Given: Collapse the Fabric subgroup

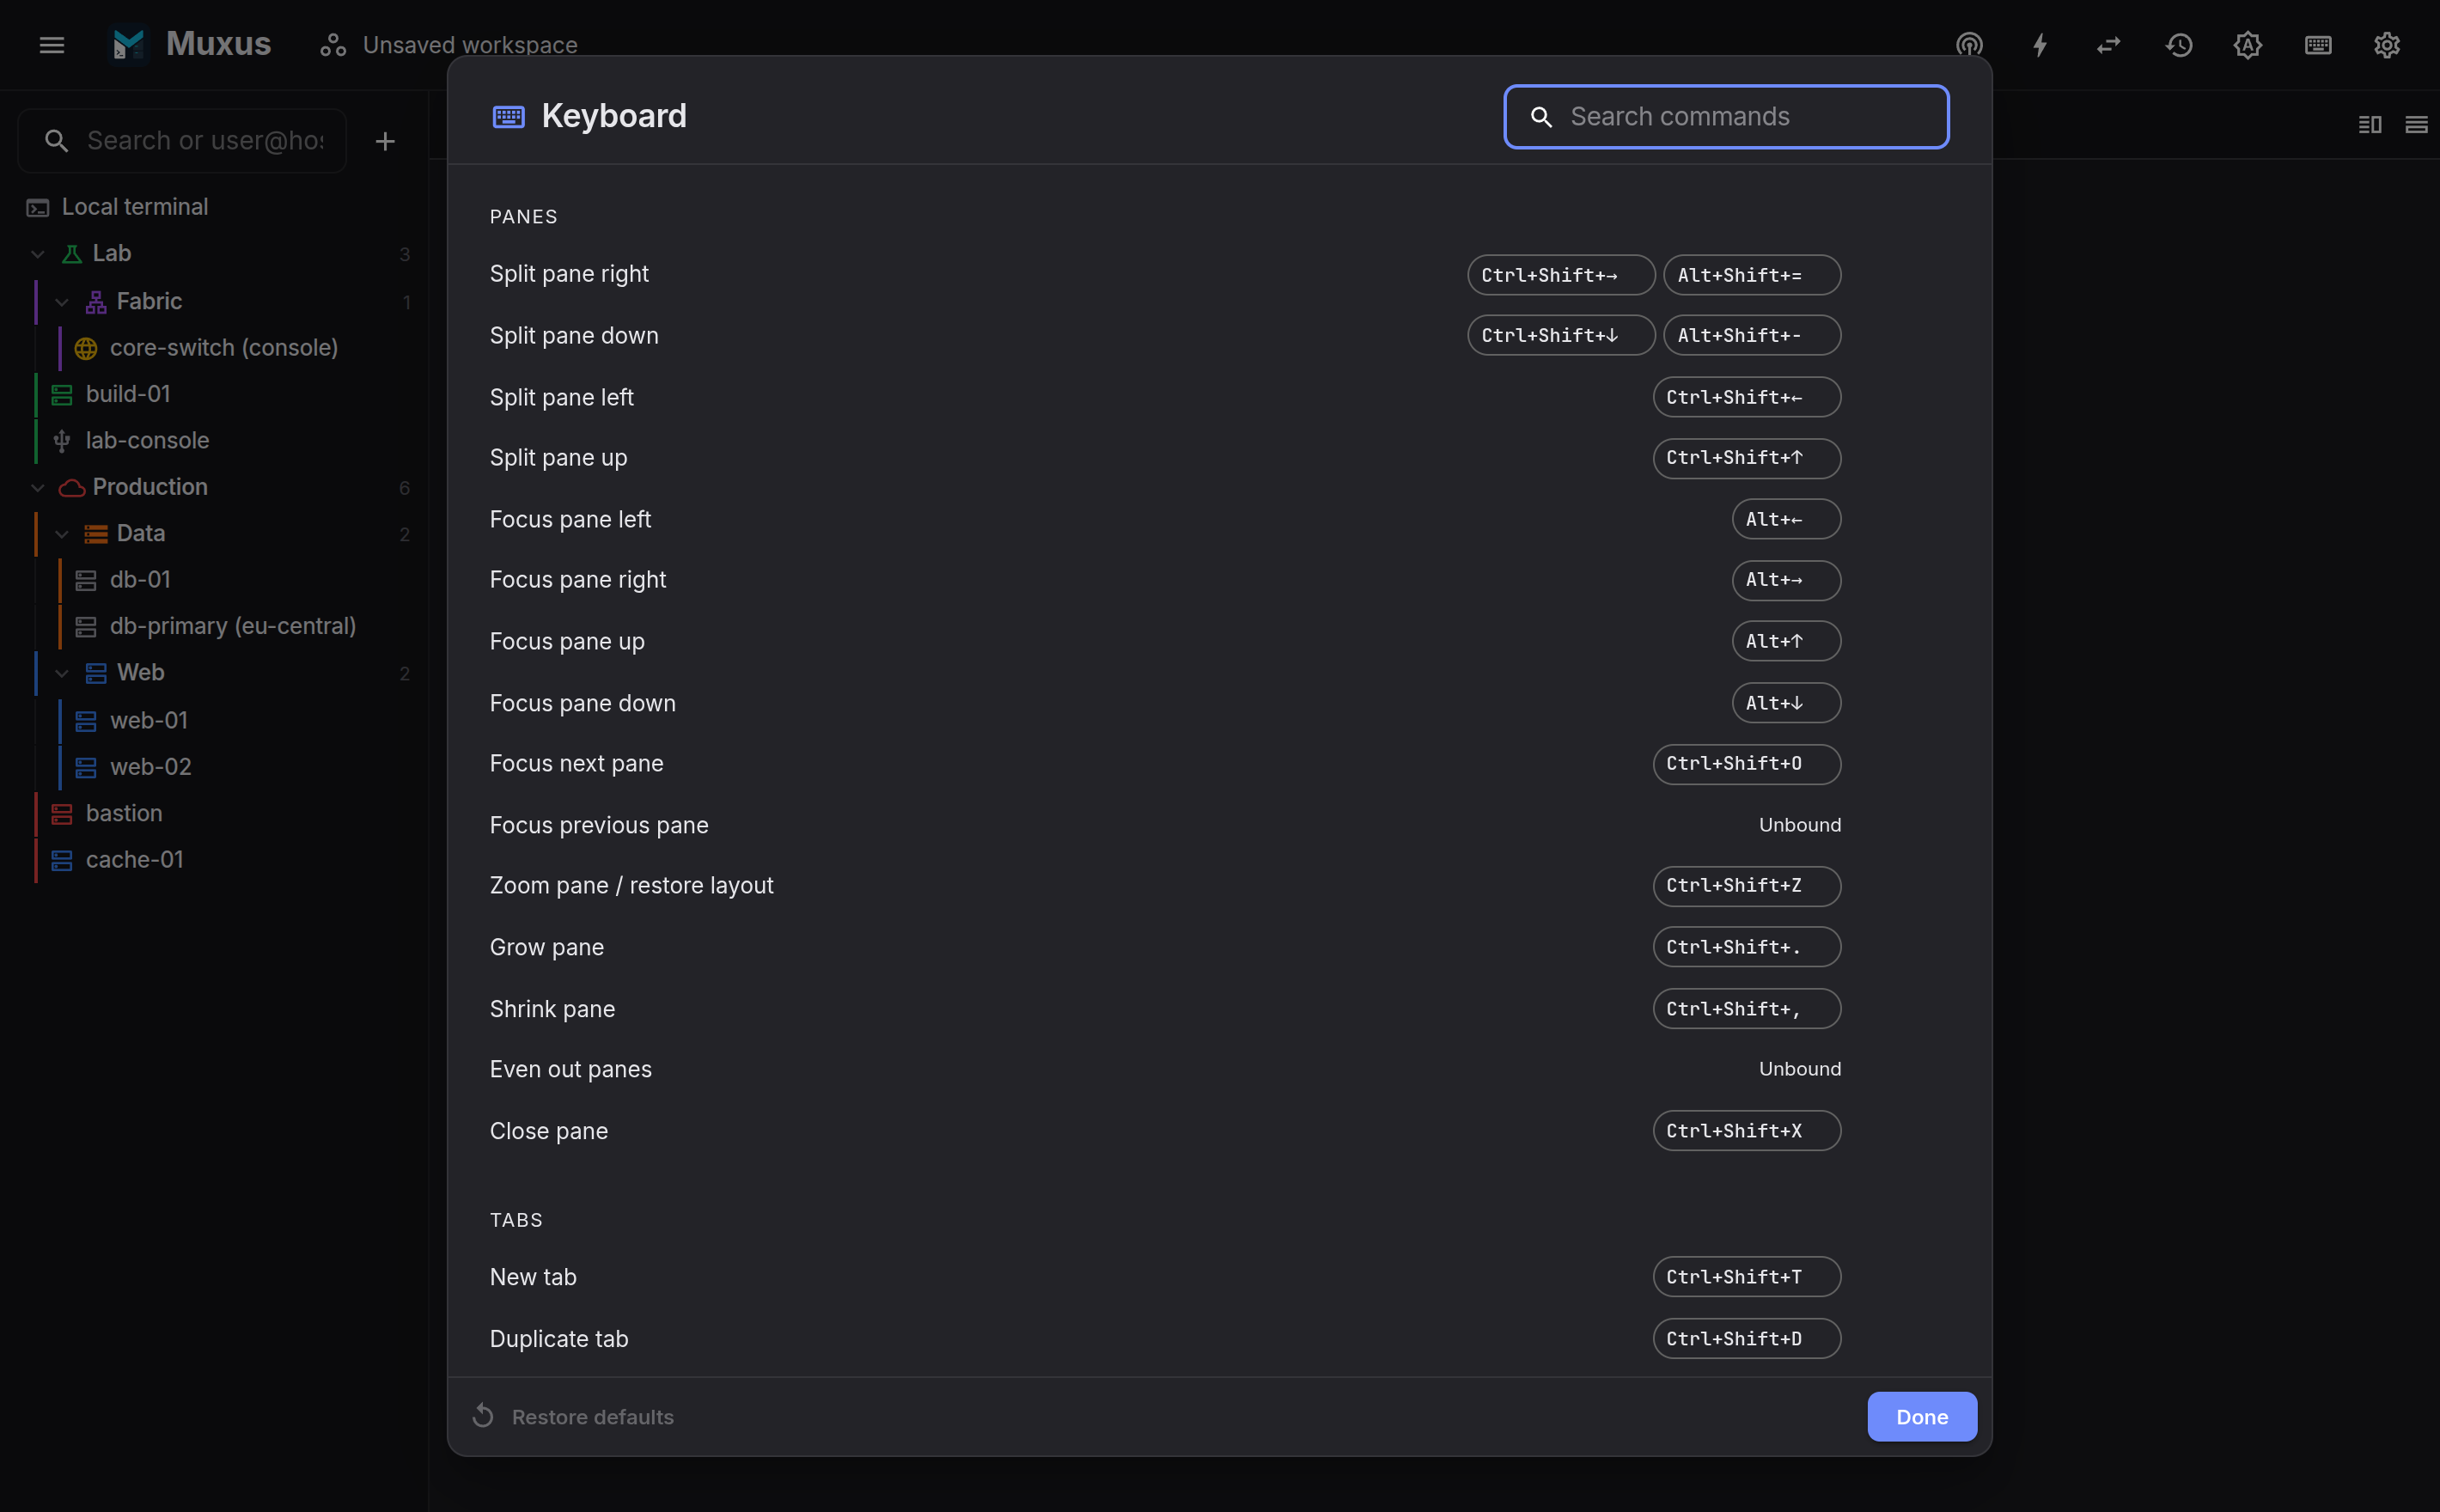Looking at the screenshot, I should tap(62, 302).
